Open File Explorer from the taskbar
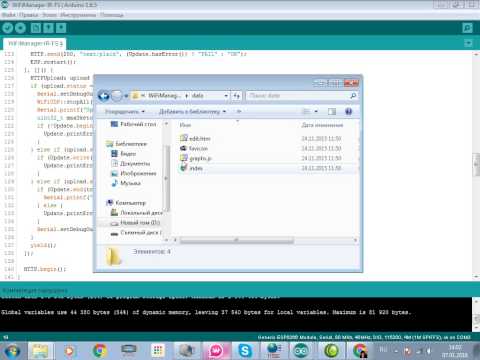The height and width of the screenshot is (360, 480). coord(40,351)
